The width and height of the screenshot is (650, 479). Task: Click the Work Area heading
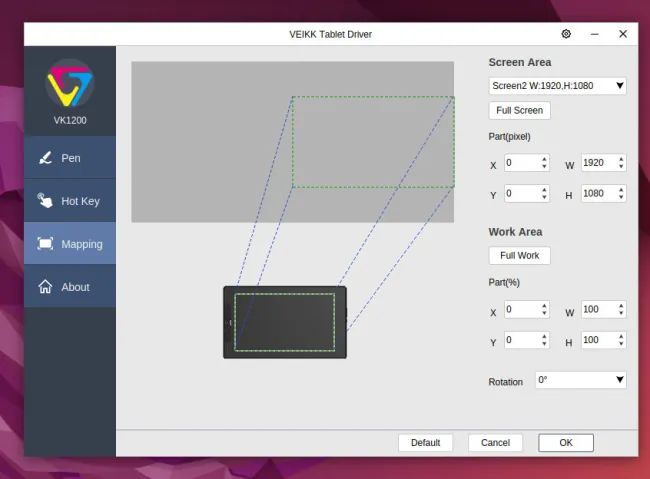coord(515,232)
